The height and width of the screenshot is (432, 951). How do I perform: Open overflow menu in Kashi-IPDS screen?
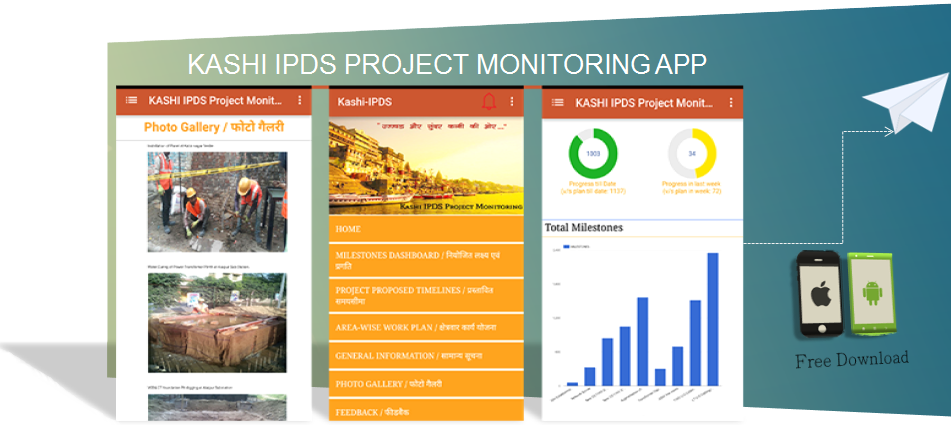(x=512, y=101)
